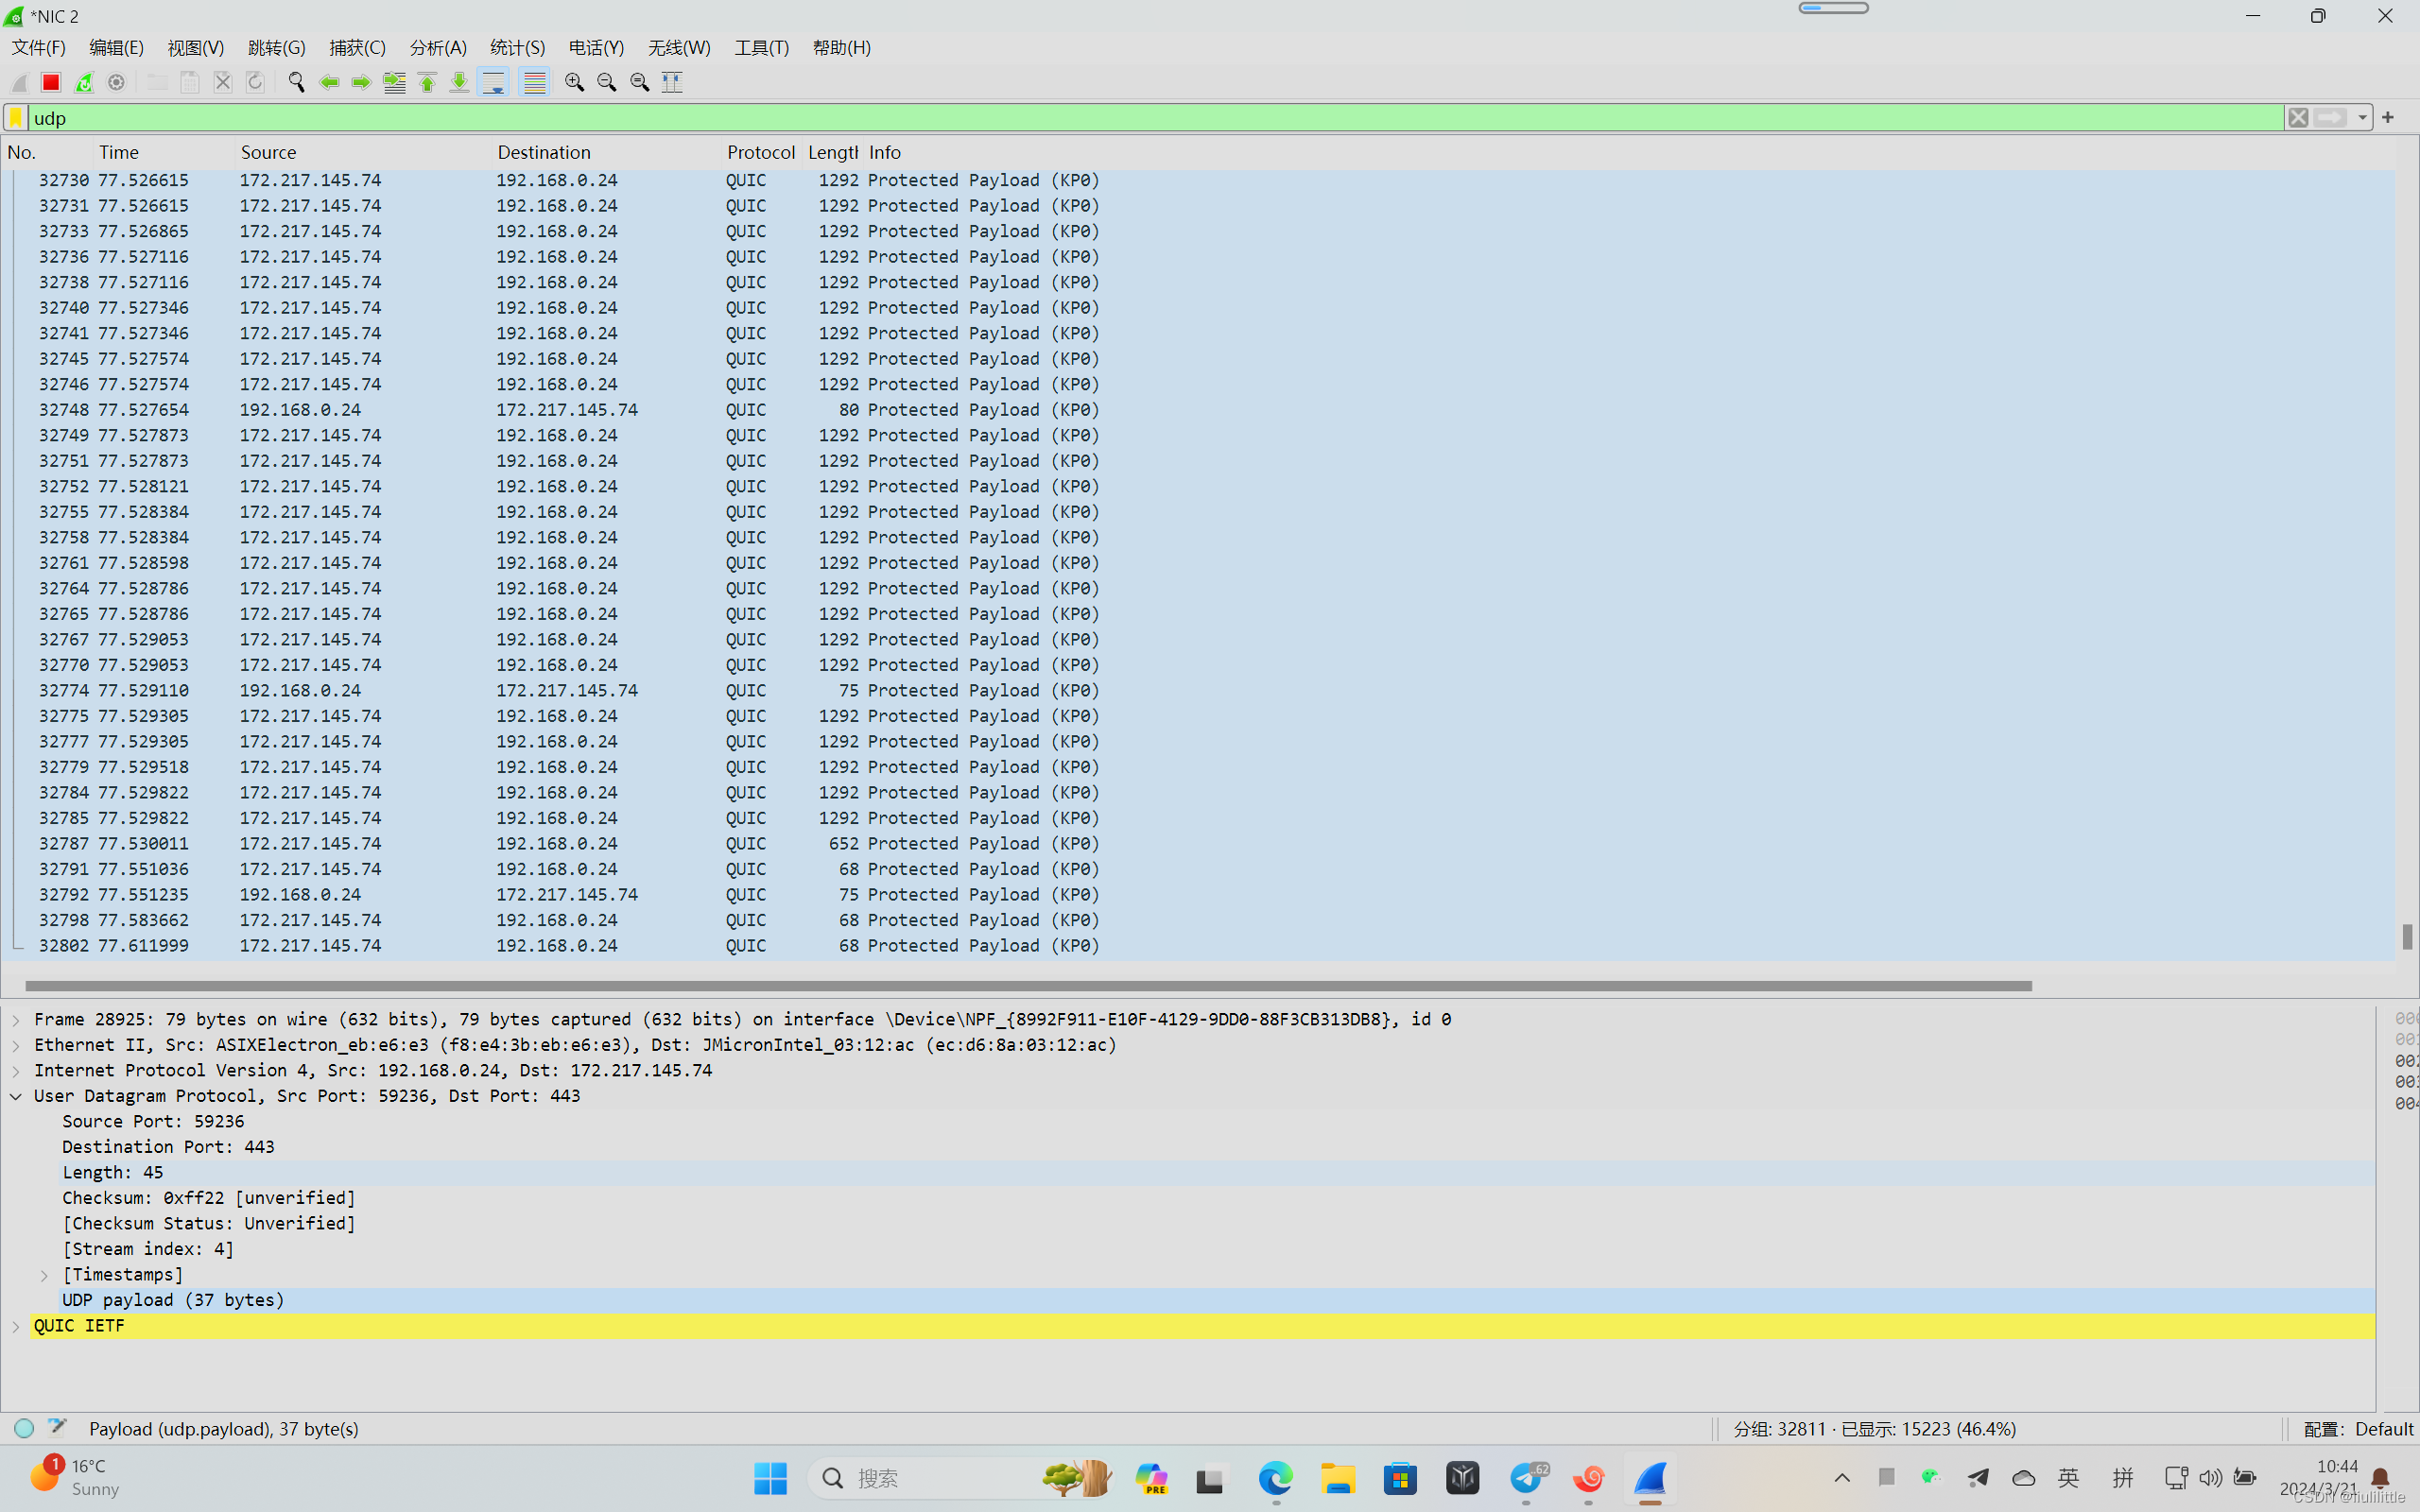This screenshot has height=1512, width=2420.
Task: Toggle auto-scroll during live capture
Action: [494, 82]
